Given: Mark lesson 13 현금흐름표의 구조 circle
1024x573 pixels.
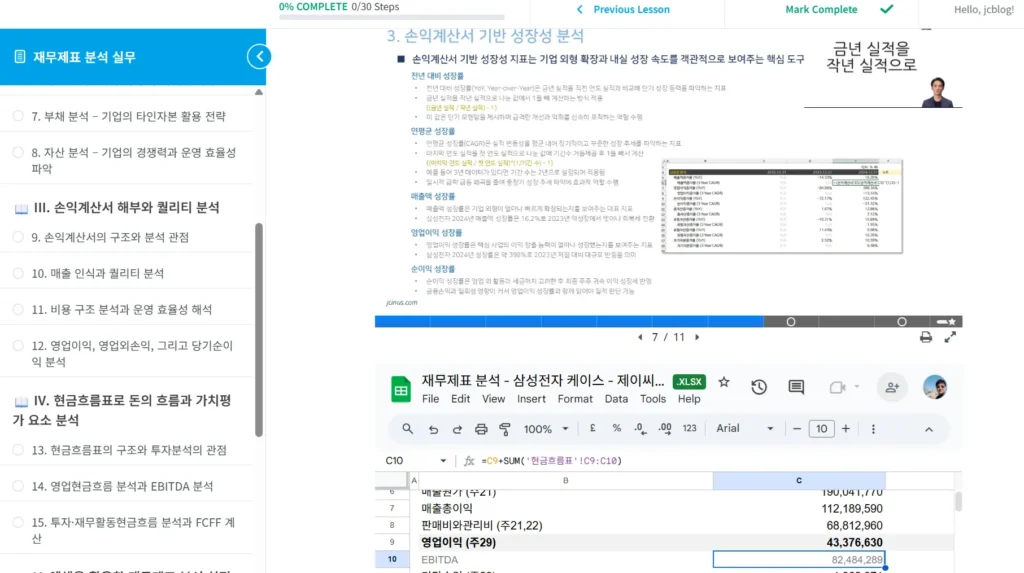Looking at the screenshot, I should pyautogui.click(x=18, y=450).
